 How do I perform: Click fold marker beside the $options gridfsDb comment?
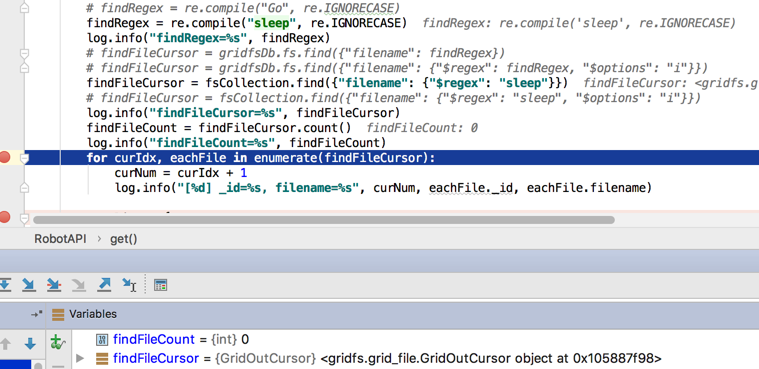point(24,68)
